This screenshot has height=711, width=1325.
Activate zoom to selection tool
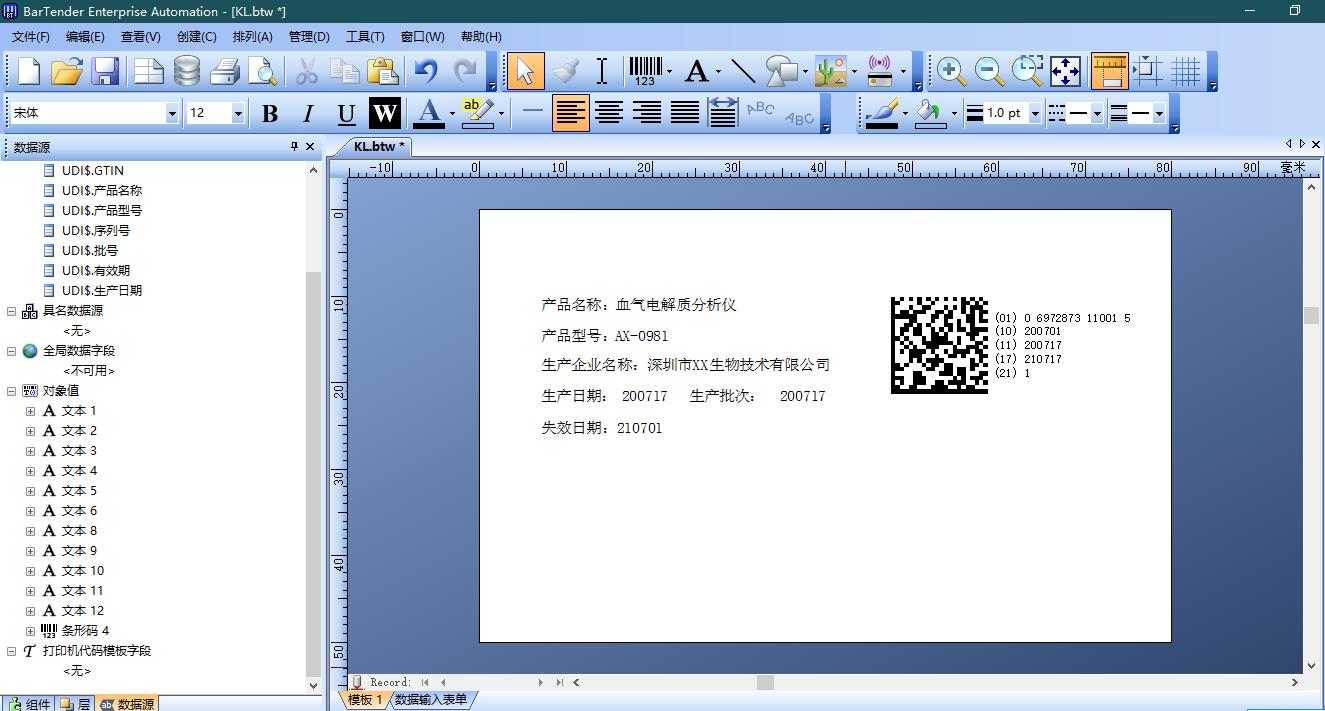[x=1027, y=71]
